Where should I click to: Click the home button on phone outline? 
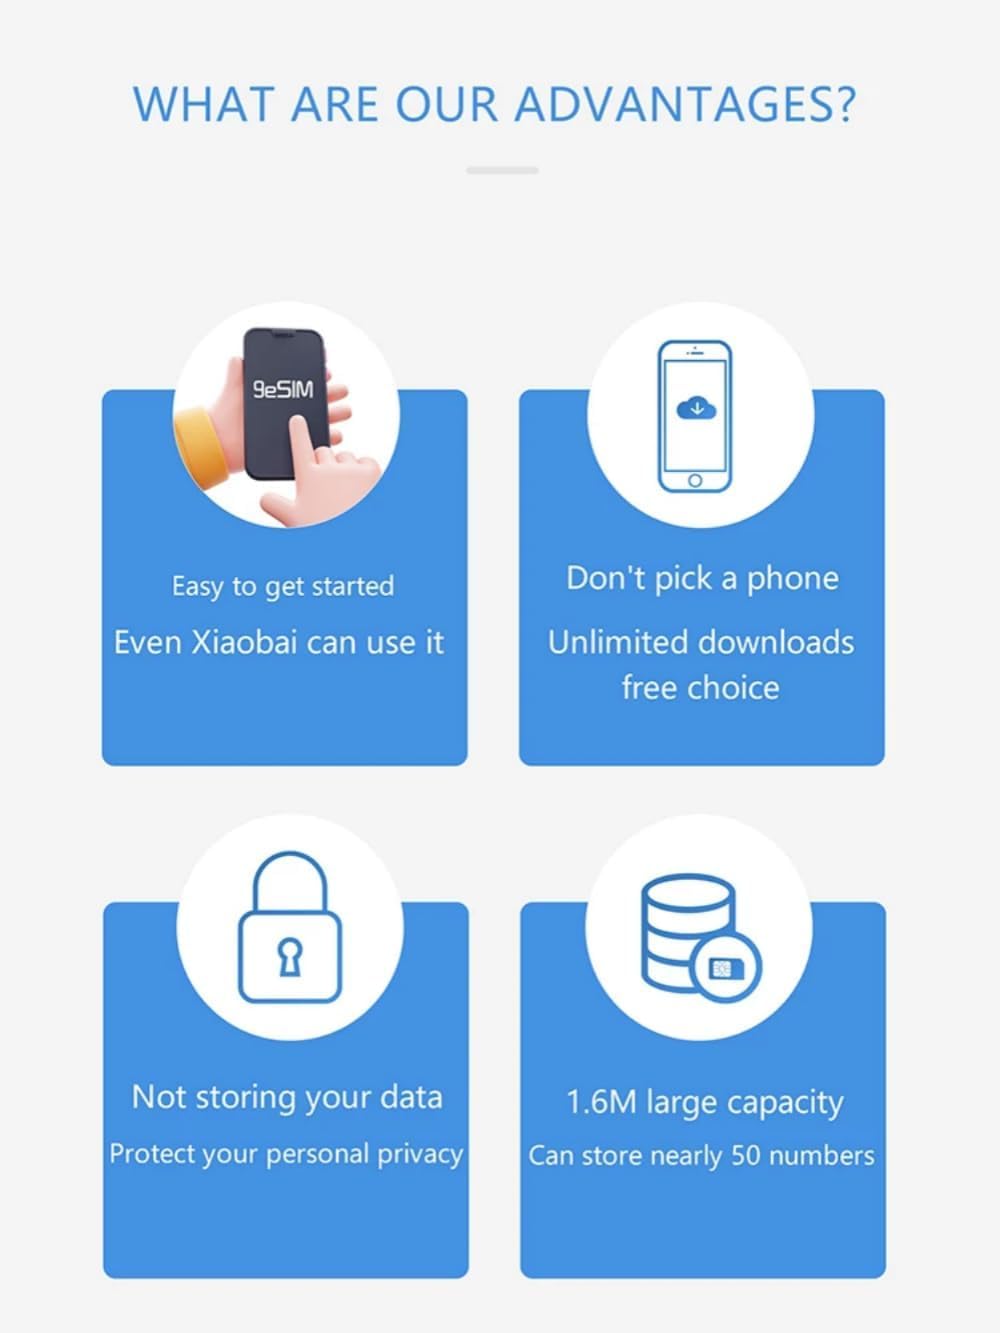[695, 481]
